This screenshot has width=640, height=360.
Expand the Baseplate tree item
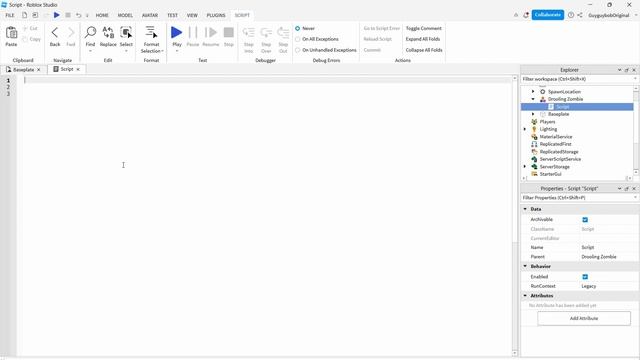pyautogui.click(x=533, y=114)
